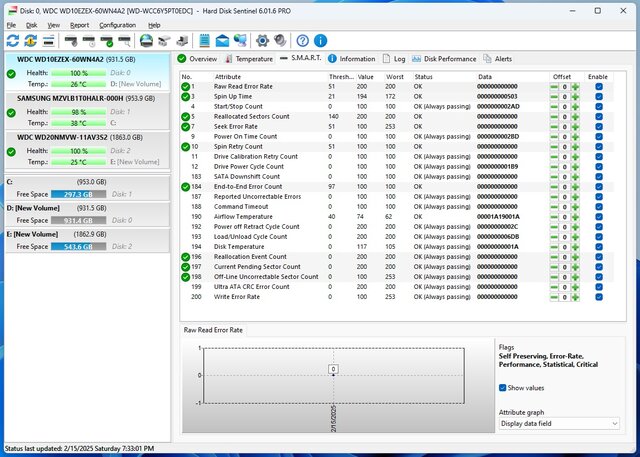Click the question mark Help icon

tap(302, 41)
